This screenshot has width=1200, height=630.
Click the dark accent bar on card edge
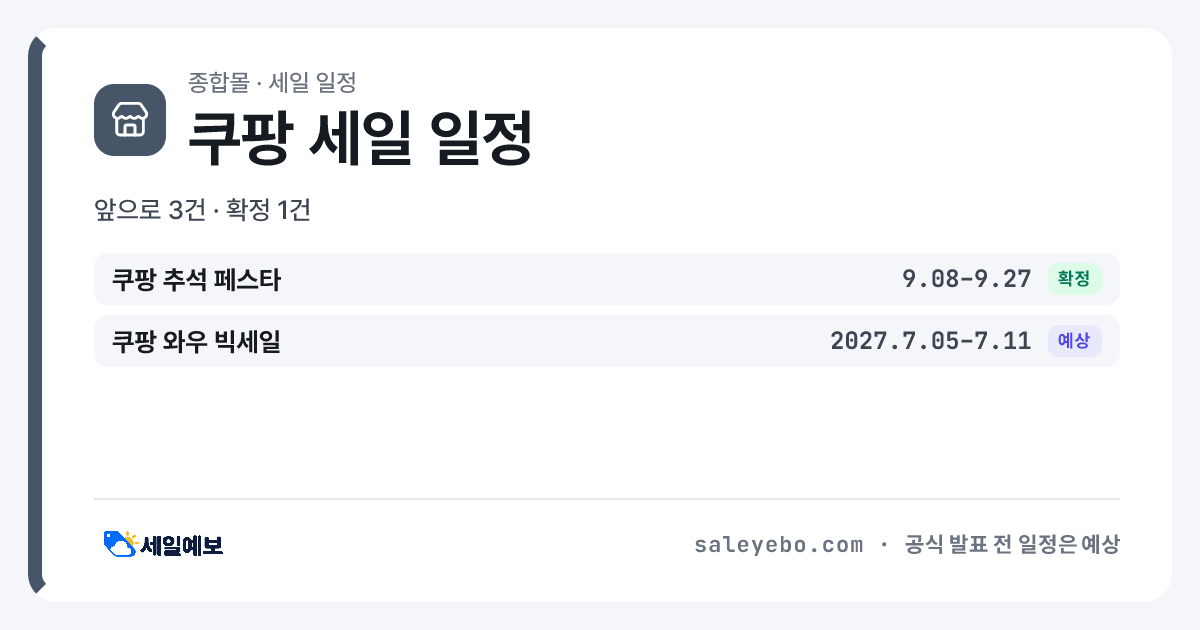[x=35, y=315]
